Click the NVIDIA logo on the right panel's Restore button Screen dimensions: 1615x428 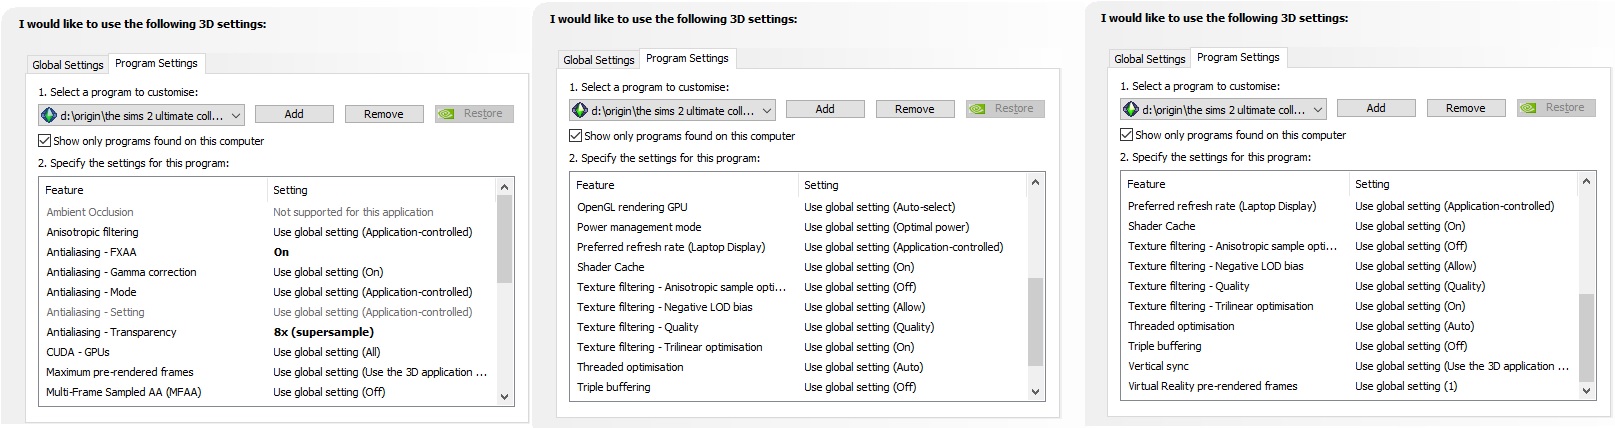click(1531, 108)
